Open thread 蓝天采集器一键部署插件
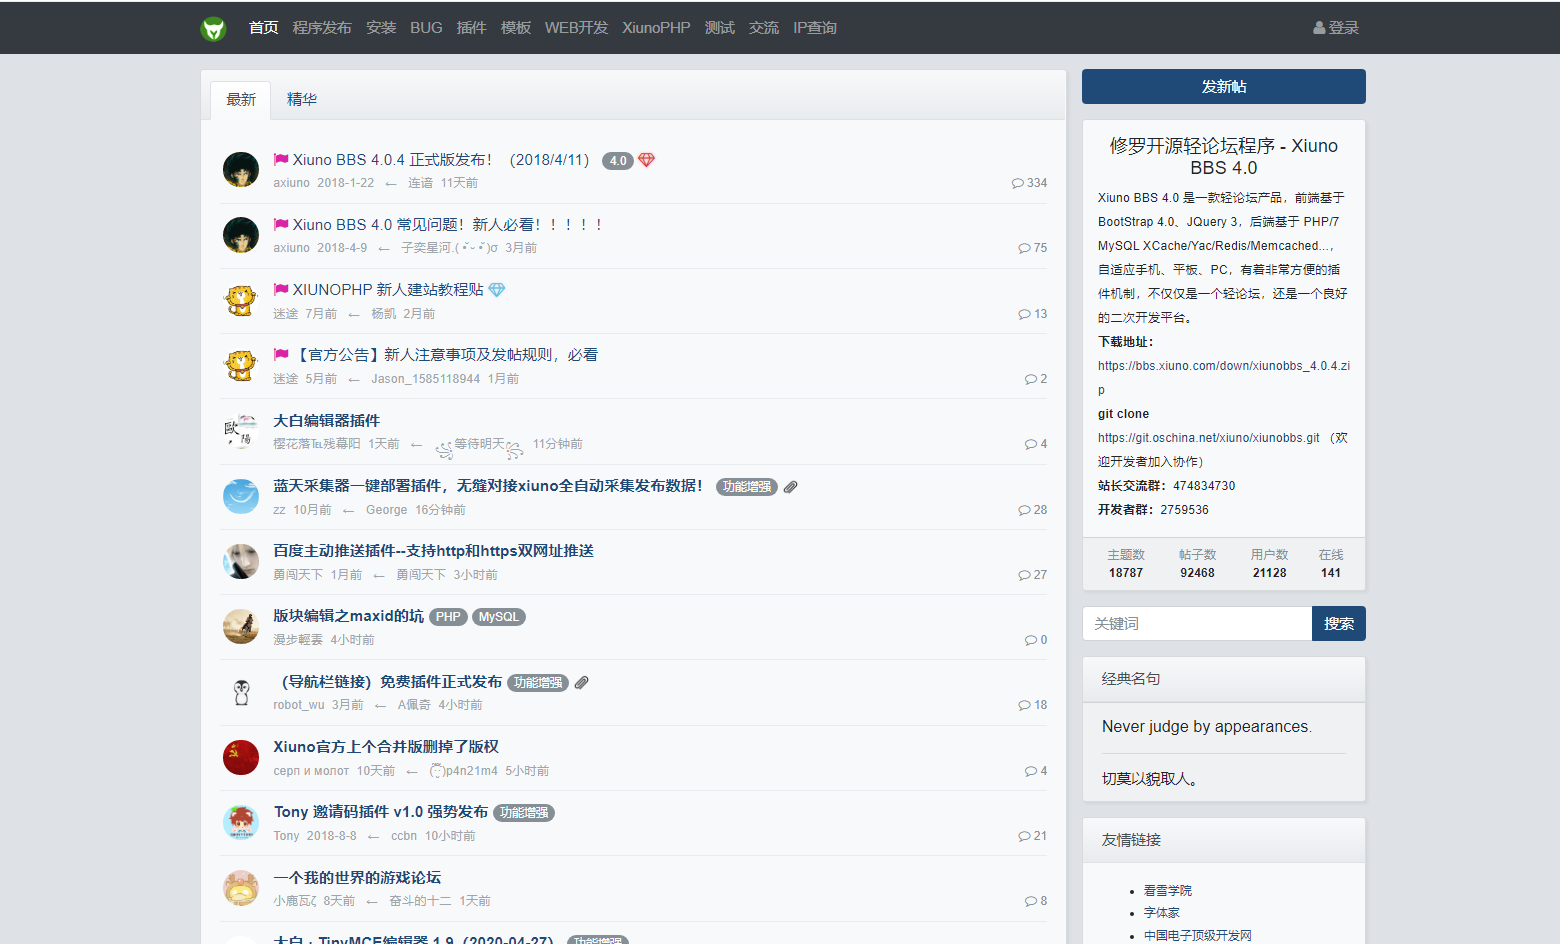The height and width of the screenshot is (944, 1560). coord(488,486)
